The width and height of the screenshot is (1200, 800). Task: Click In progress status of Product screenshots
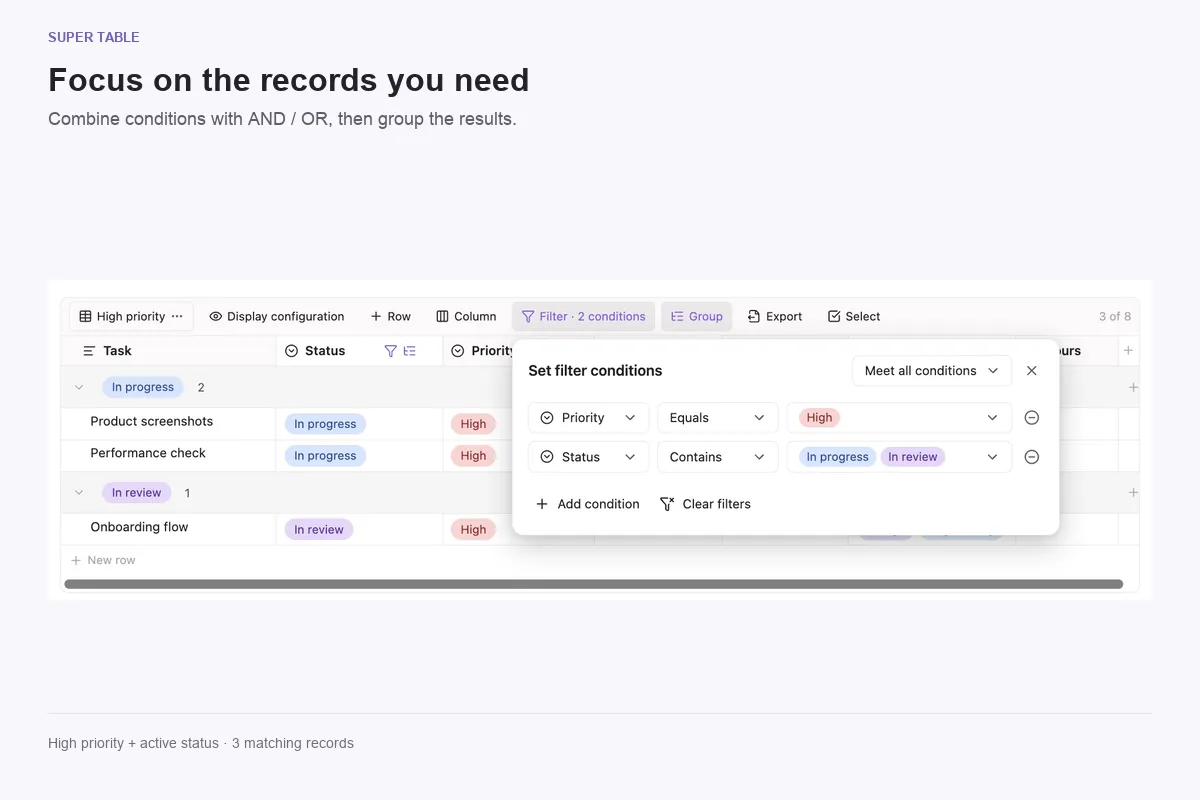click(325, 424)
